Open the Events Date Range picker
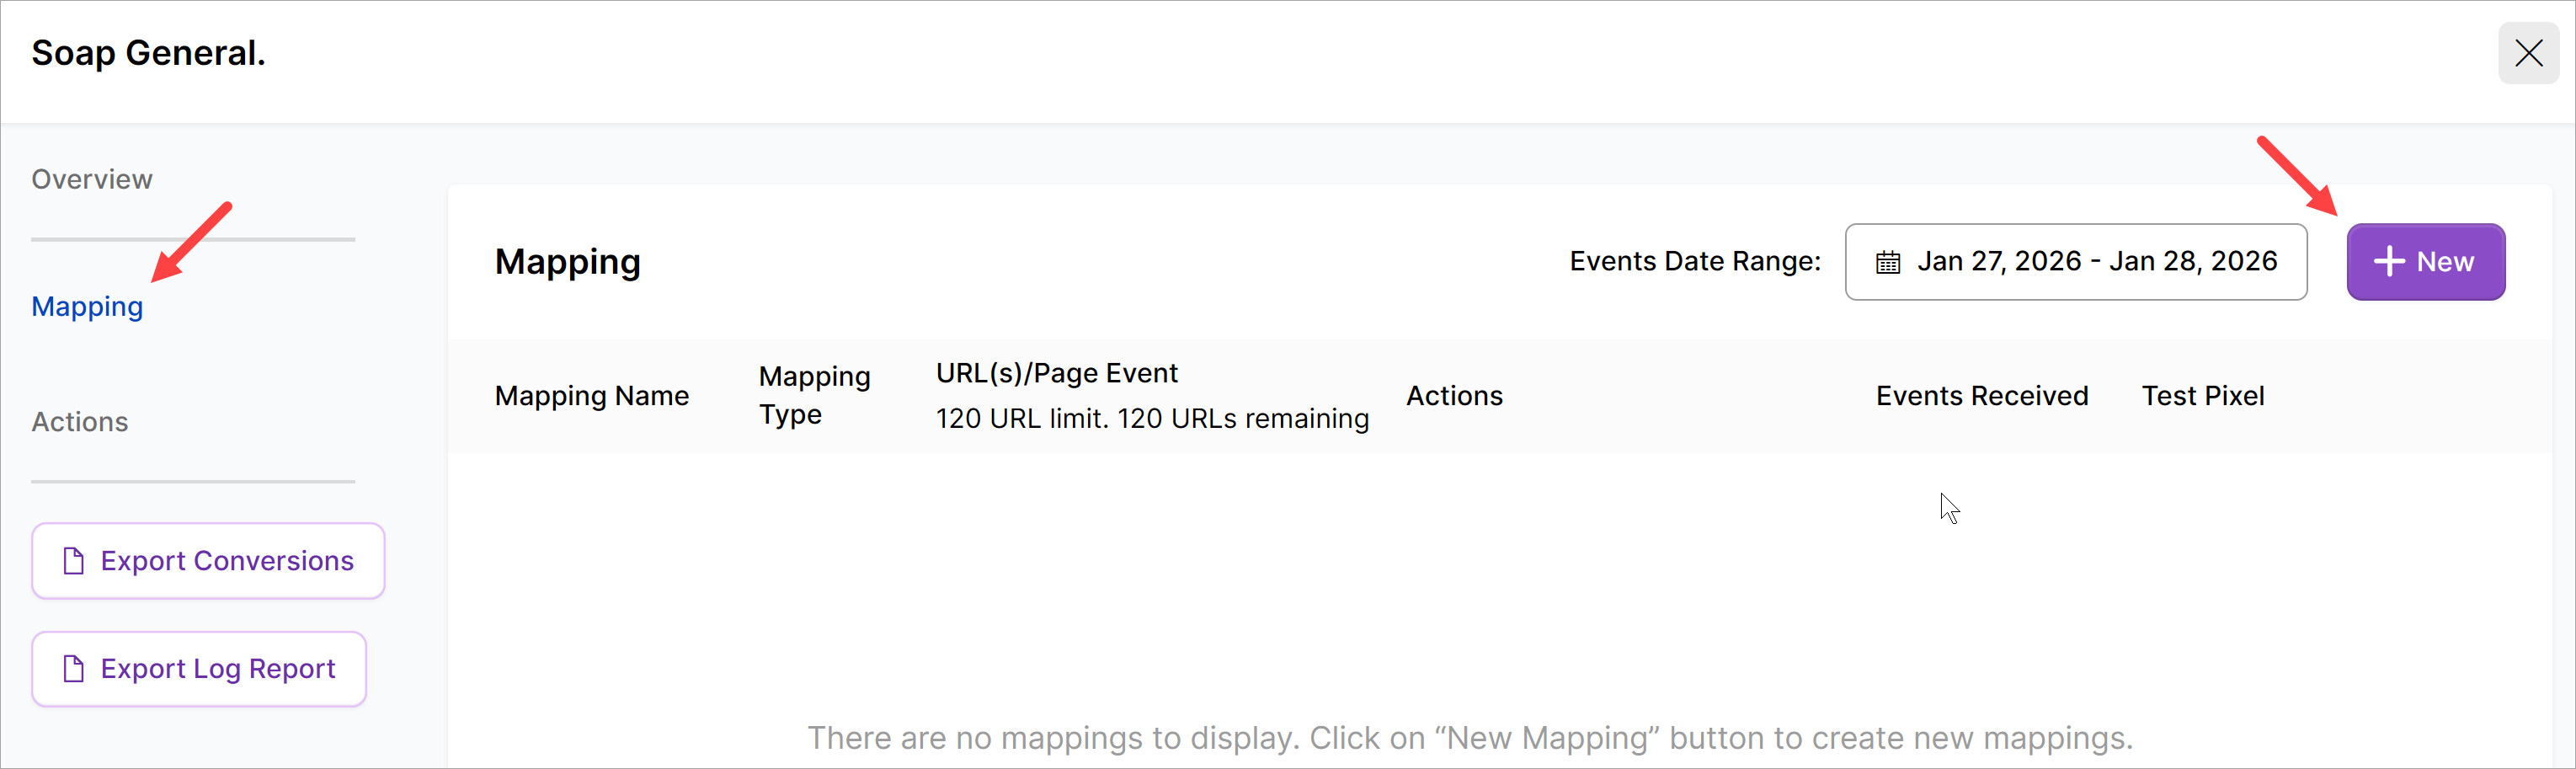Image resolution: width=2576 pixels, height=769 pixels. pyautogui.click(x=2075, y=262)
